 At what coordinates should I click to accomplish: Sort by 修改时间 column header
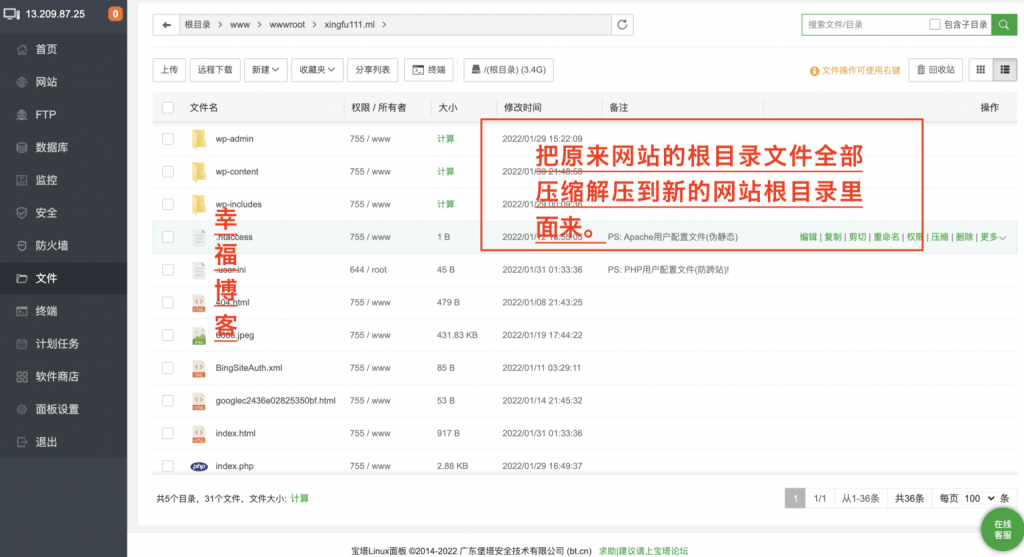click(x=522, y=108)
